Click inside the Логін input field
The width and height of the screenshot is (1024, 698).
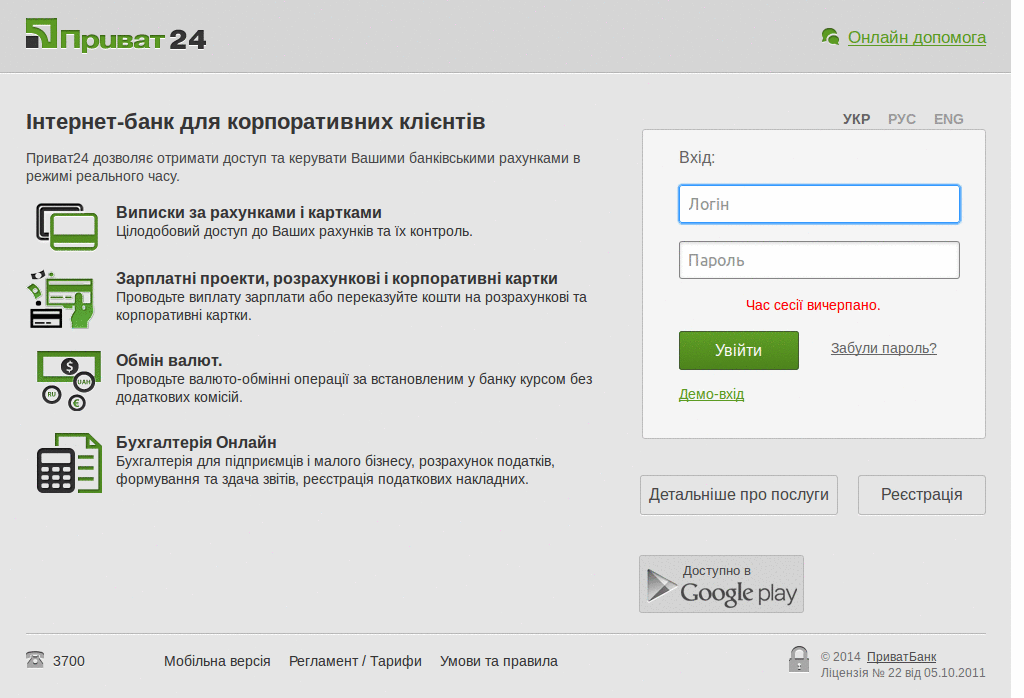818,204
